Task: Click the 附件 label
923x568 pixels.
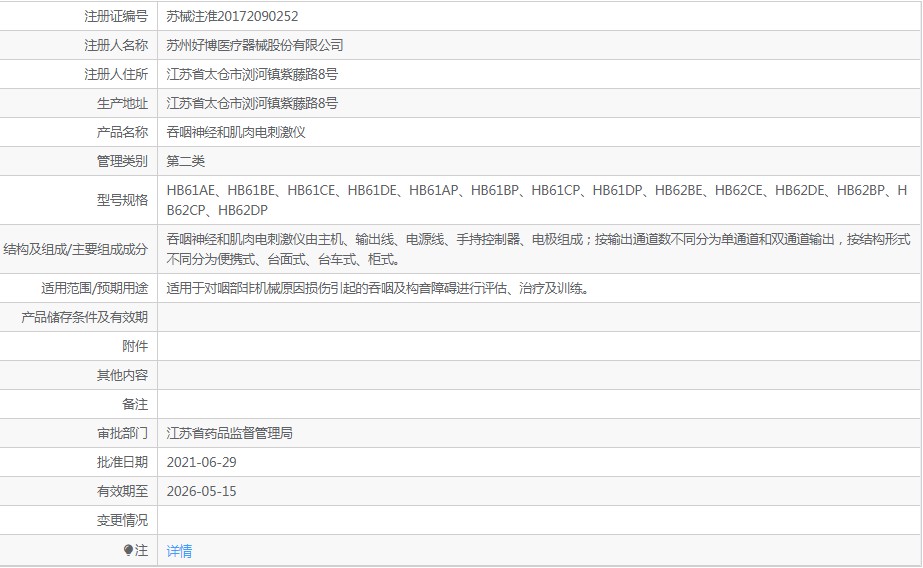Action: pyautogui.click(x=135, y=346)
